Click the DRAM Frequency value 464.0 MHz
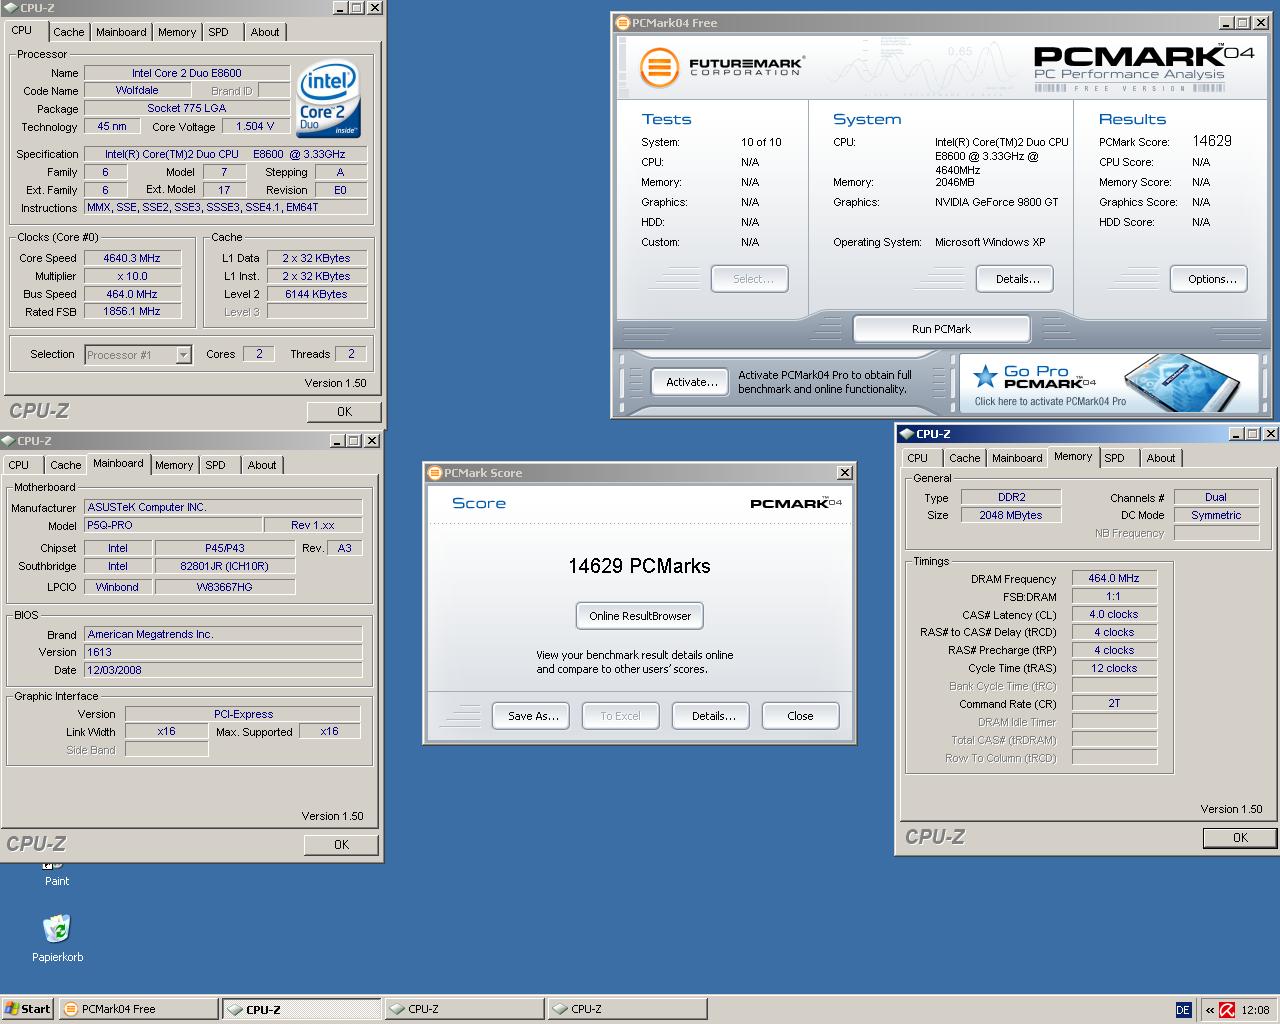Image resolution: width=1280 pixels, height=1024 pixels. coord(1114,578)
